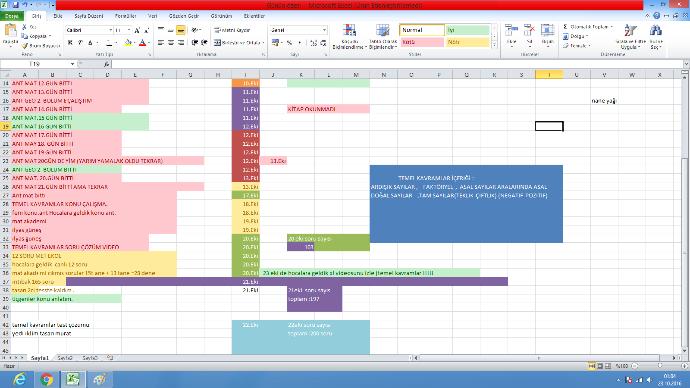
Task: Toggle Wrap Text (Metni Kaydır)
Action: (232, 30)
